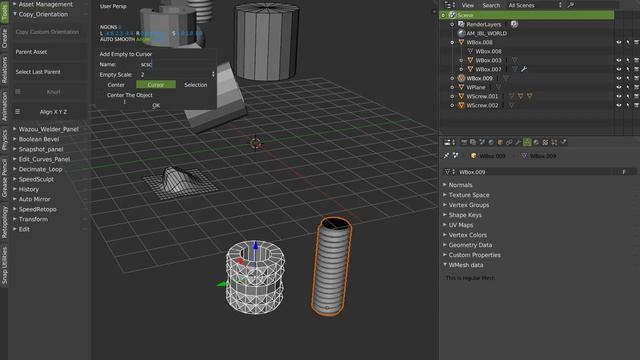Toggle visibility eye of WScrew.002
640x360 pixels.
[619, 105]
